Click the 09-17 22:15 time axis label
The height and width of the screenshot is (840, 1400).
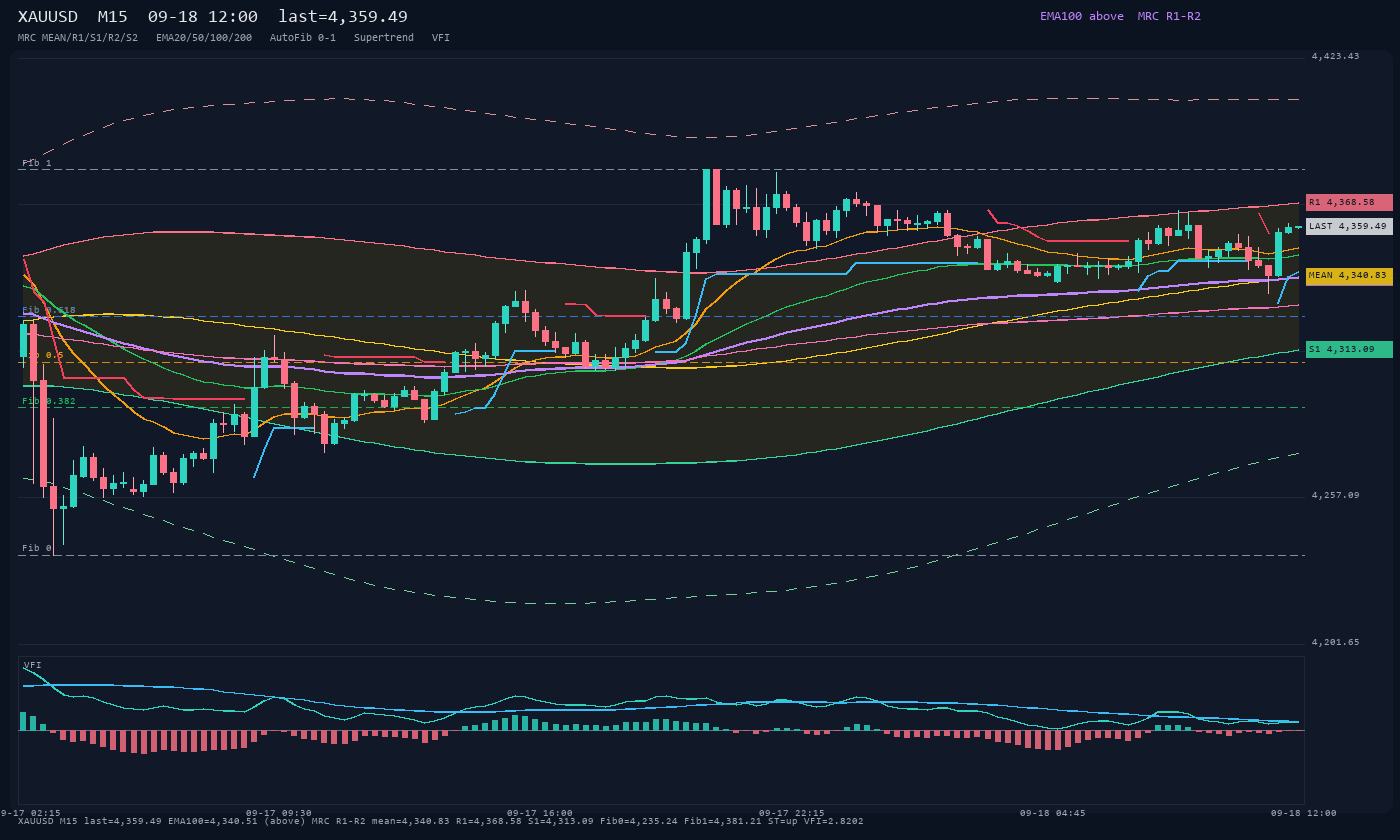tap(792, 813)
